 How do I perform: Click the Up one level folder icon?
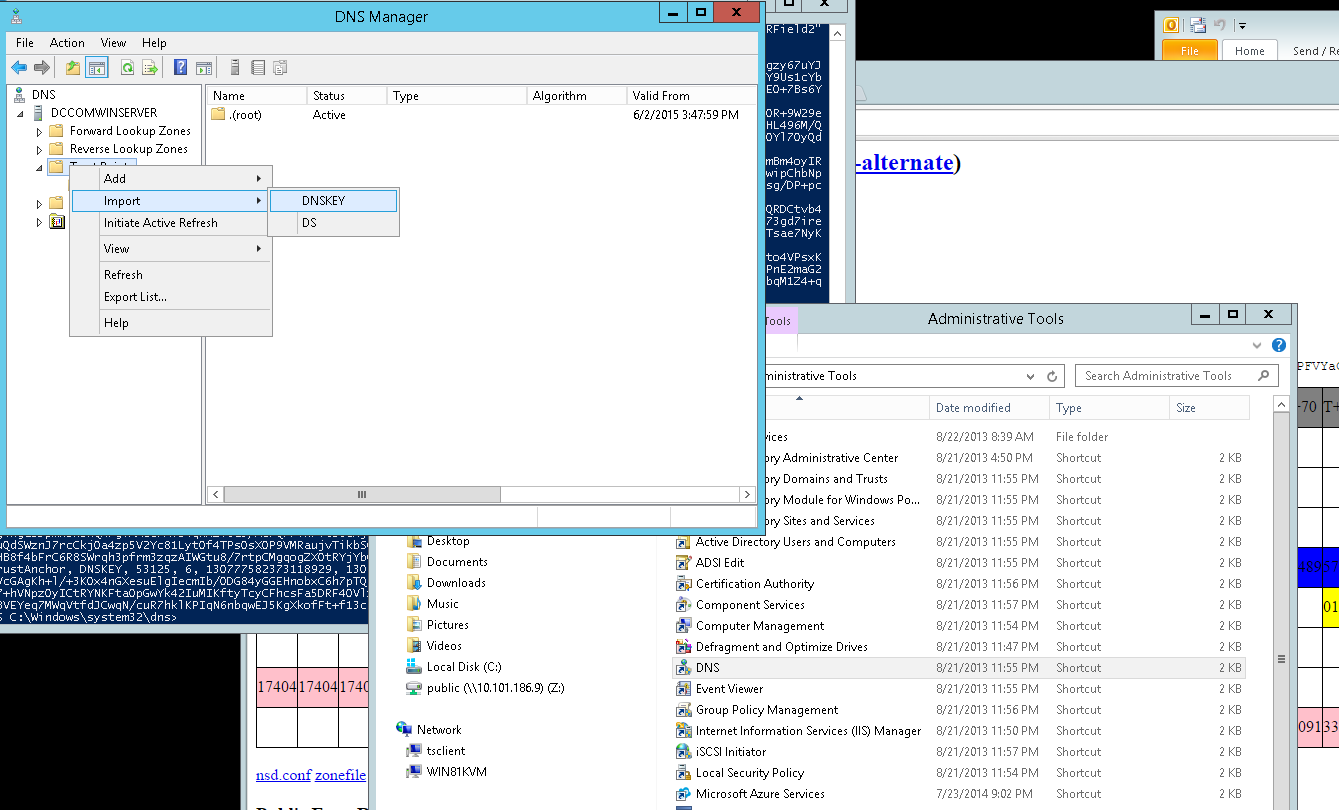pos(73,68)
